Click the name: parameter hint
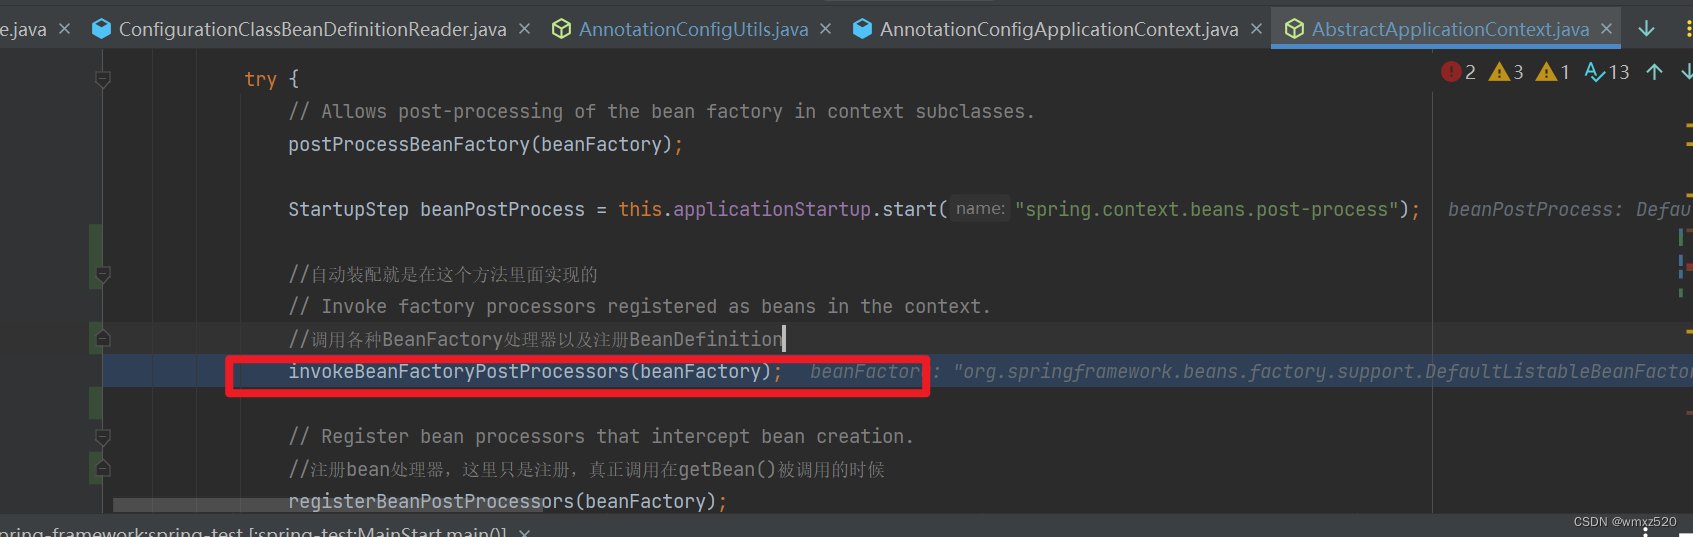The height and width of the screenshot is (537, 1693). [980, 209]
